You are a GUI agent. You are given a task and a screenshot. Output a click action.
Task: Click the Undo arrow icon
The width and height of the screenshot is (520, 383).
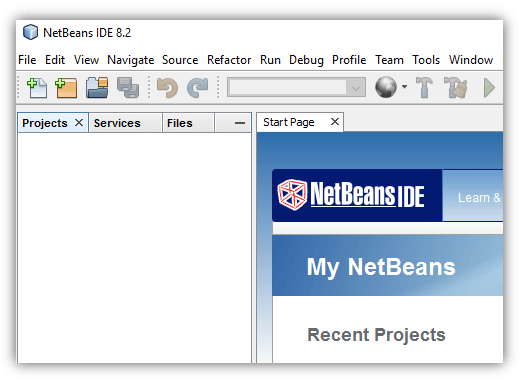click(x=167, y=88)
